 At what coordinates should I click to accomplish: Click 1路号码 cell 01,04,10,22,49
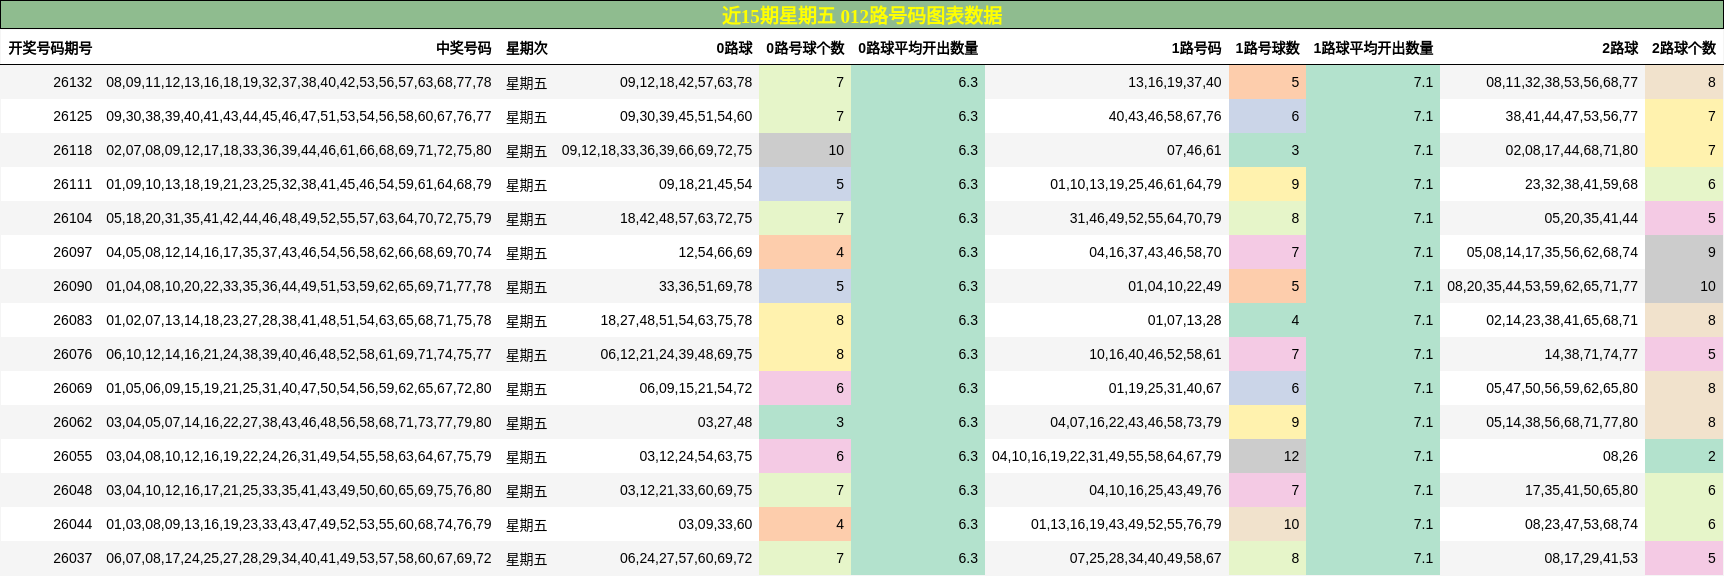point(1175,286)
